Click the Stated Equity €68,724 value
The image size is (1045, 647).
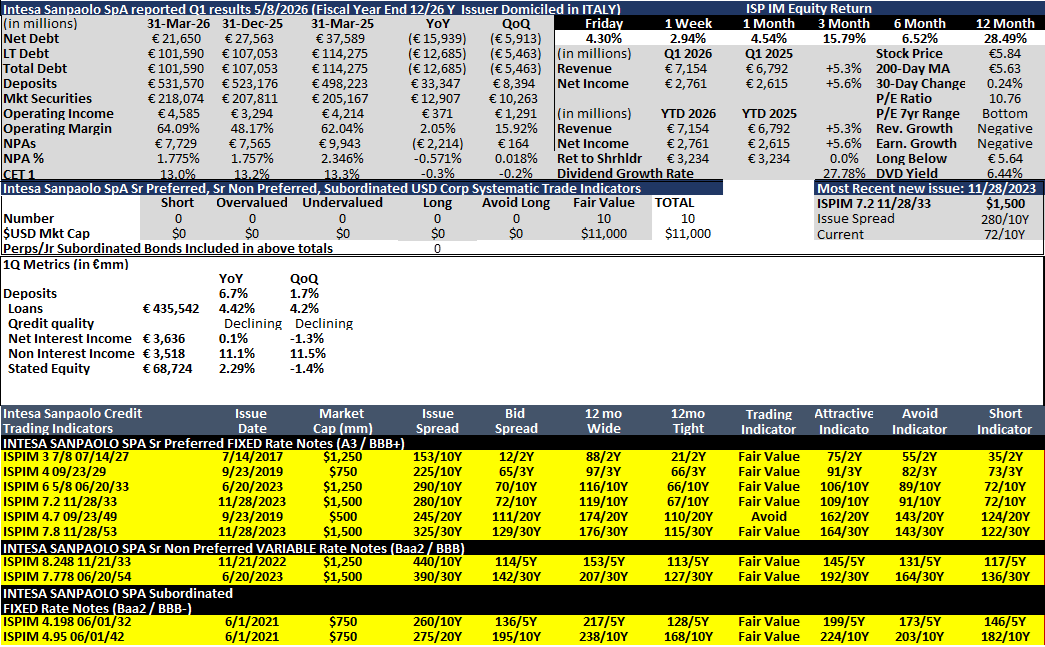point(167,368)
